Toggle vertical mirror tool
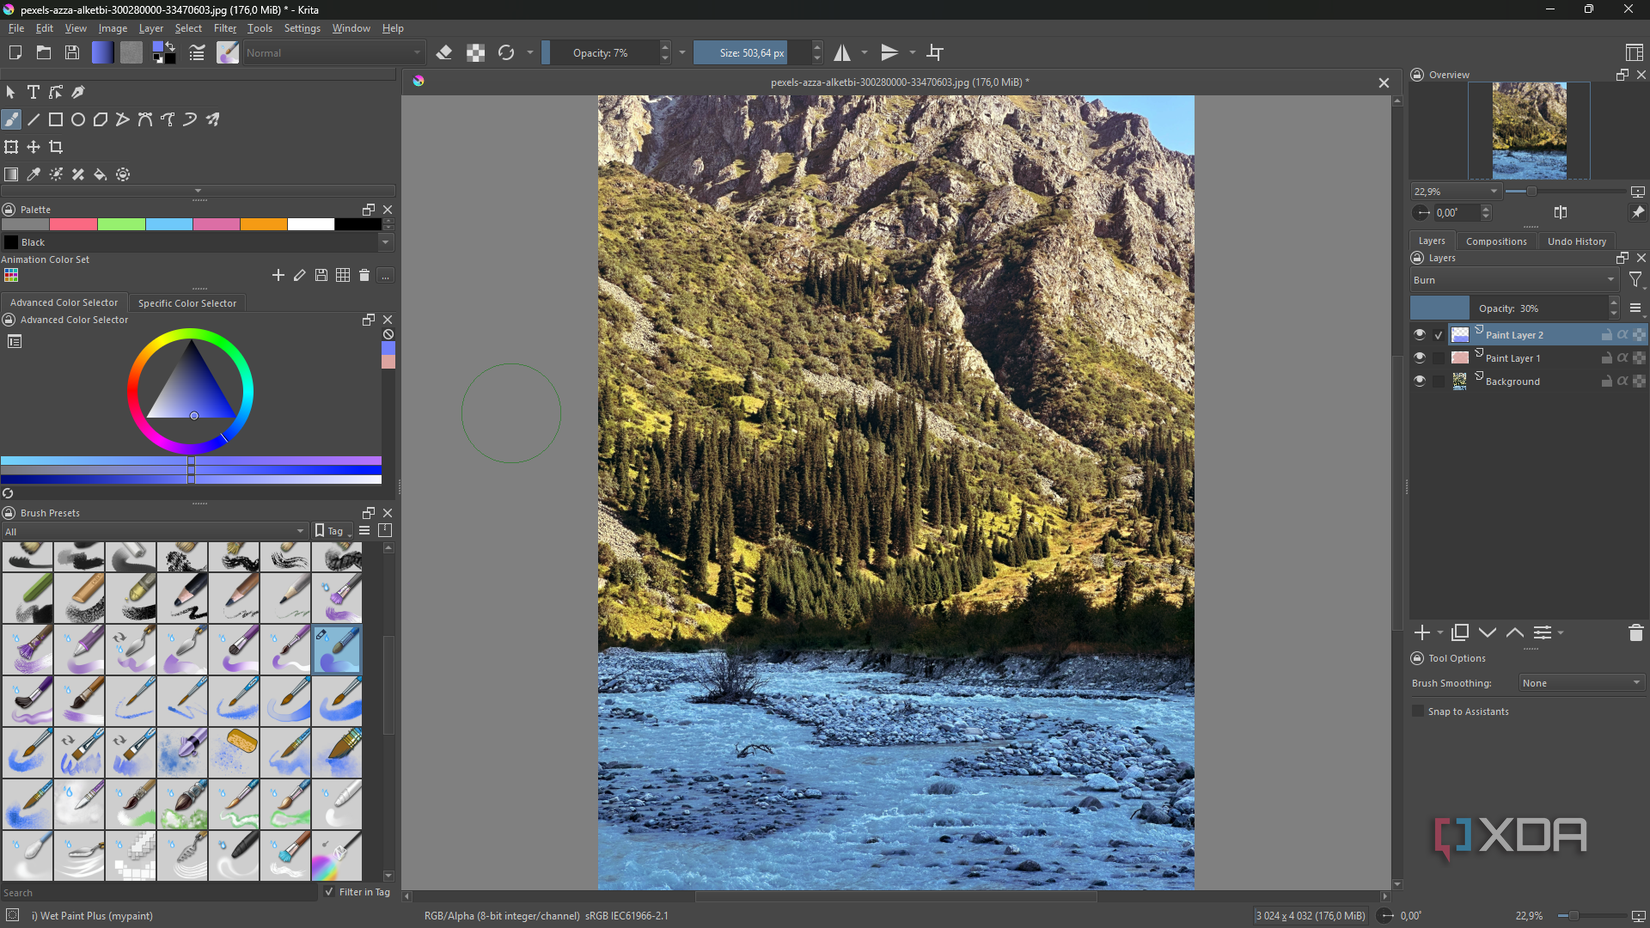Image resolution: width=1650 pixels, height=928 pixels. (889, 52)
